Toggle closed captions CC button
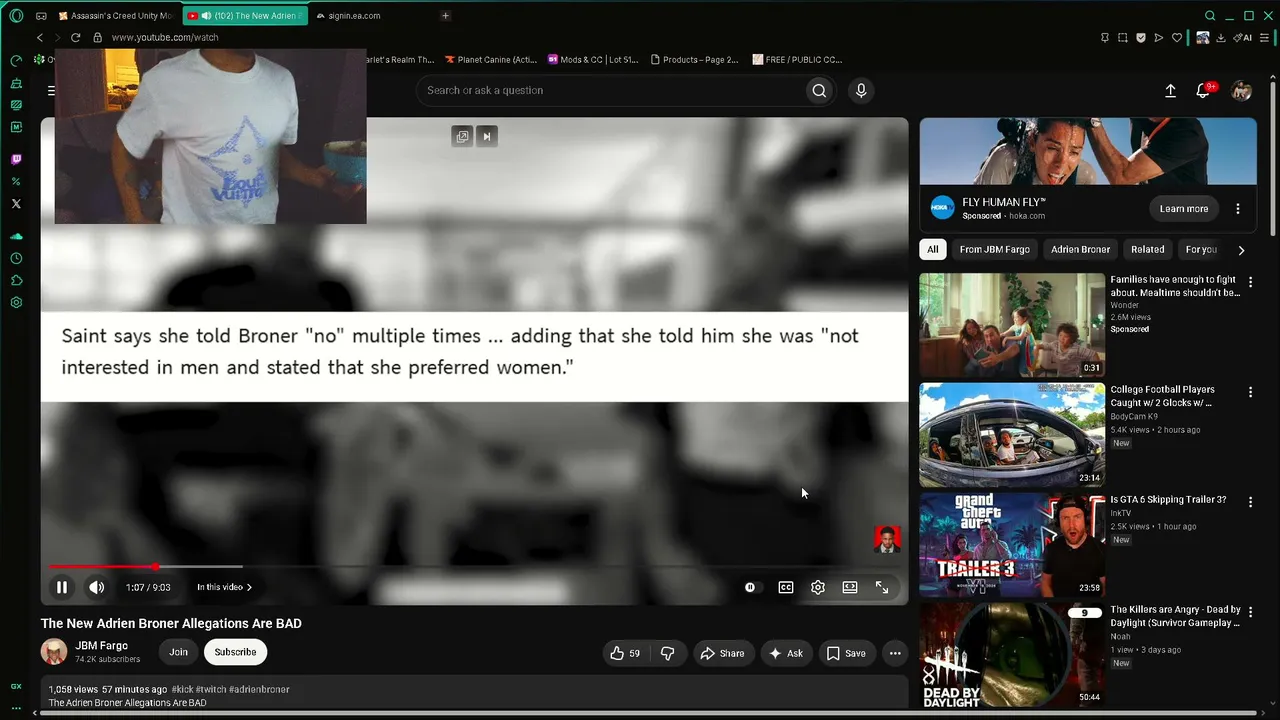Viewport: 1280px width, 720px height. point(786,587)
